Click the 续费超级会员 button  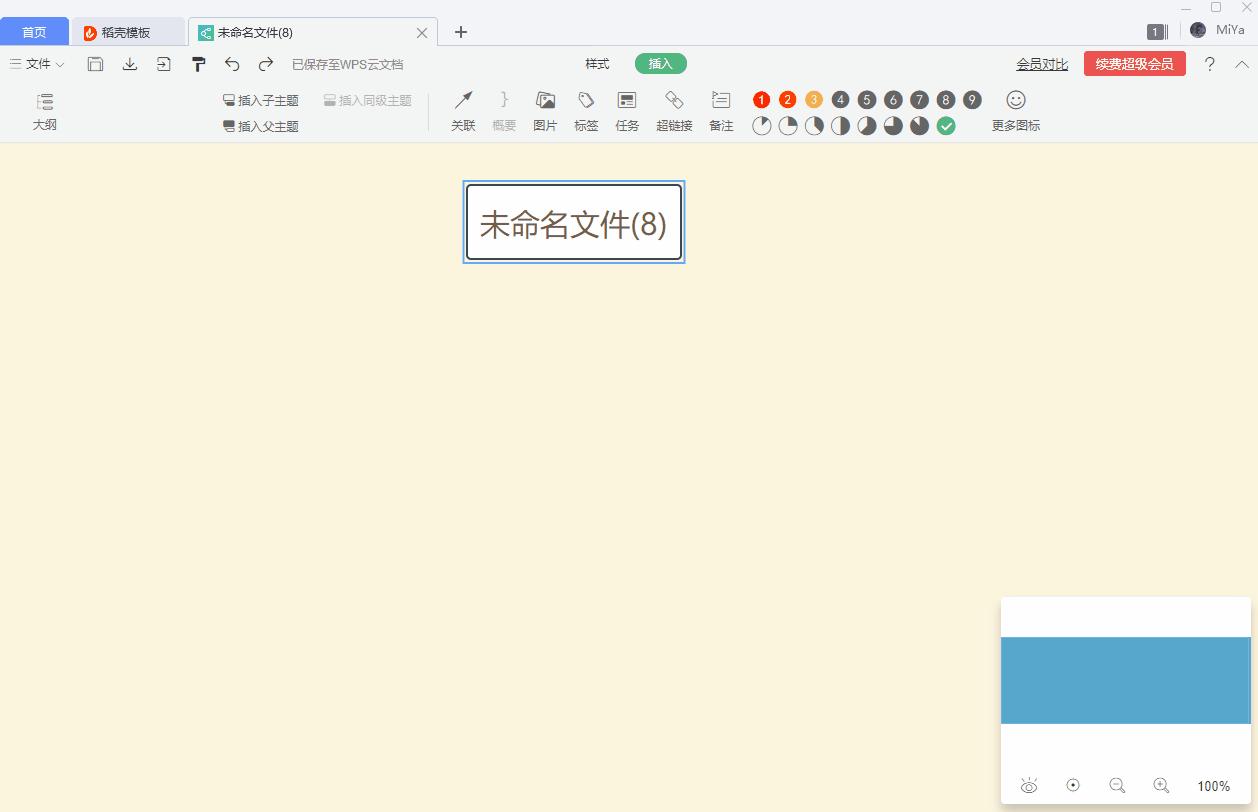point(1134,62)
